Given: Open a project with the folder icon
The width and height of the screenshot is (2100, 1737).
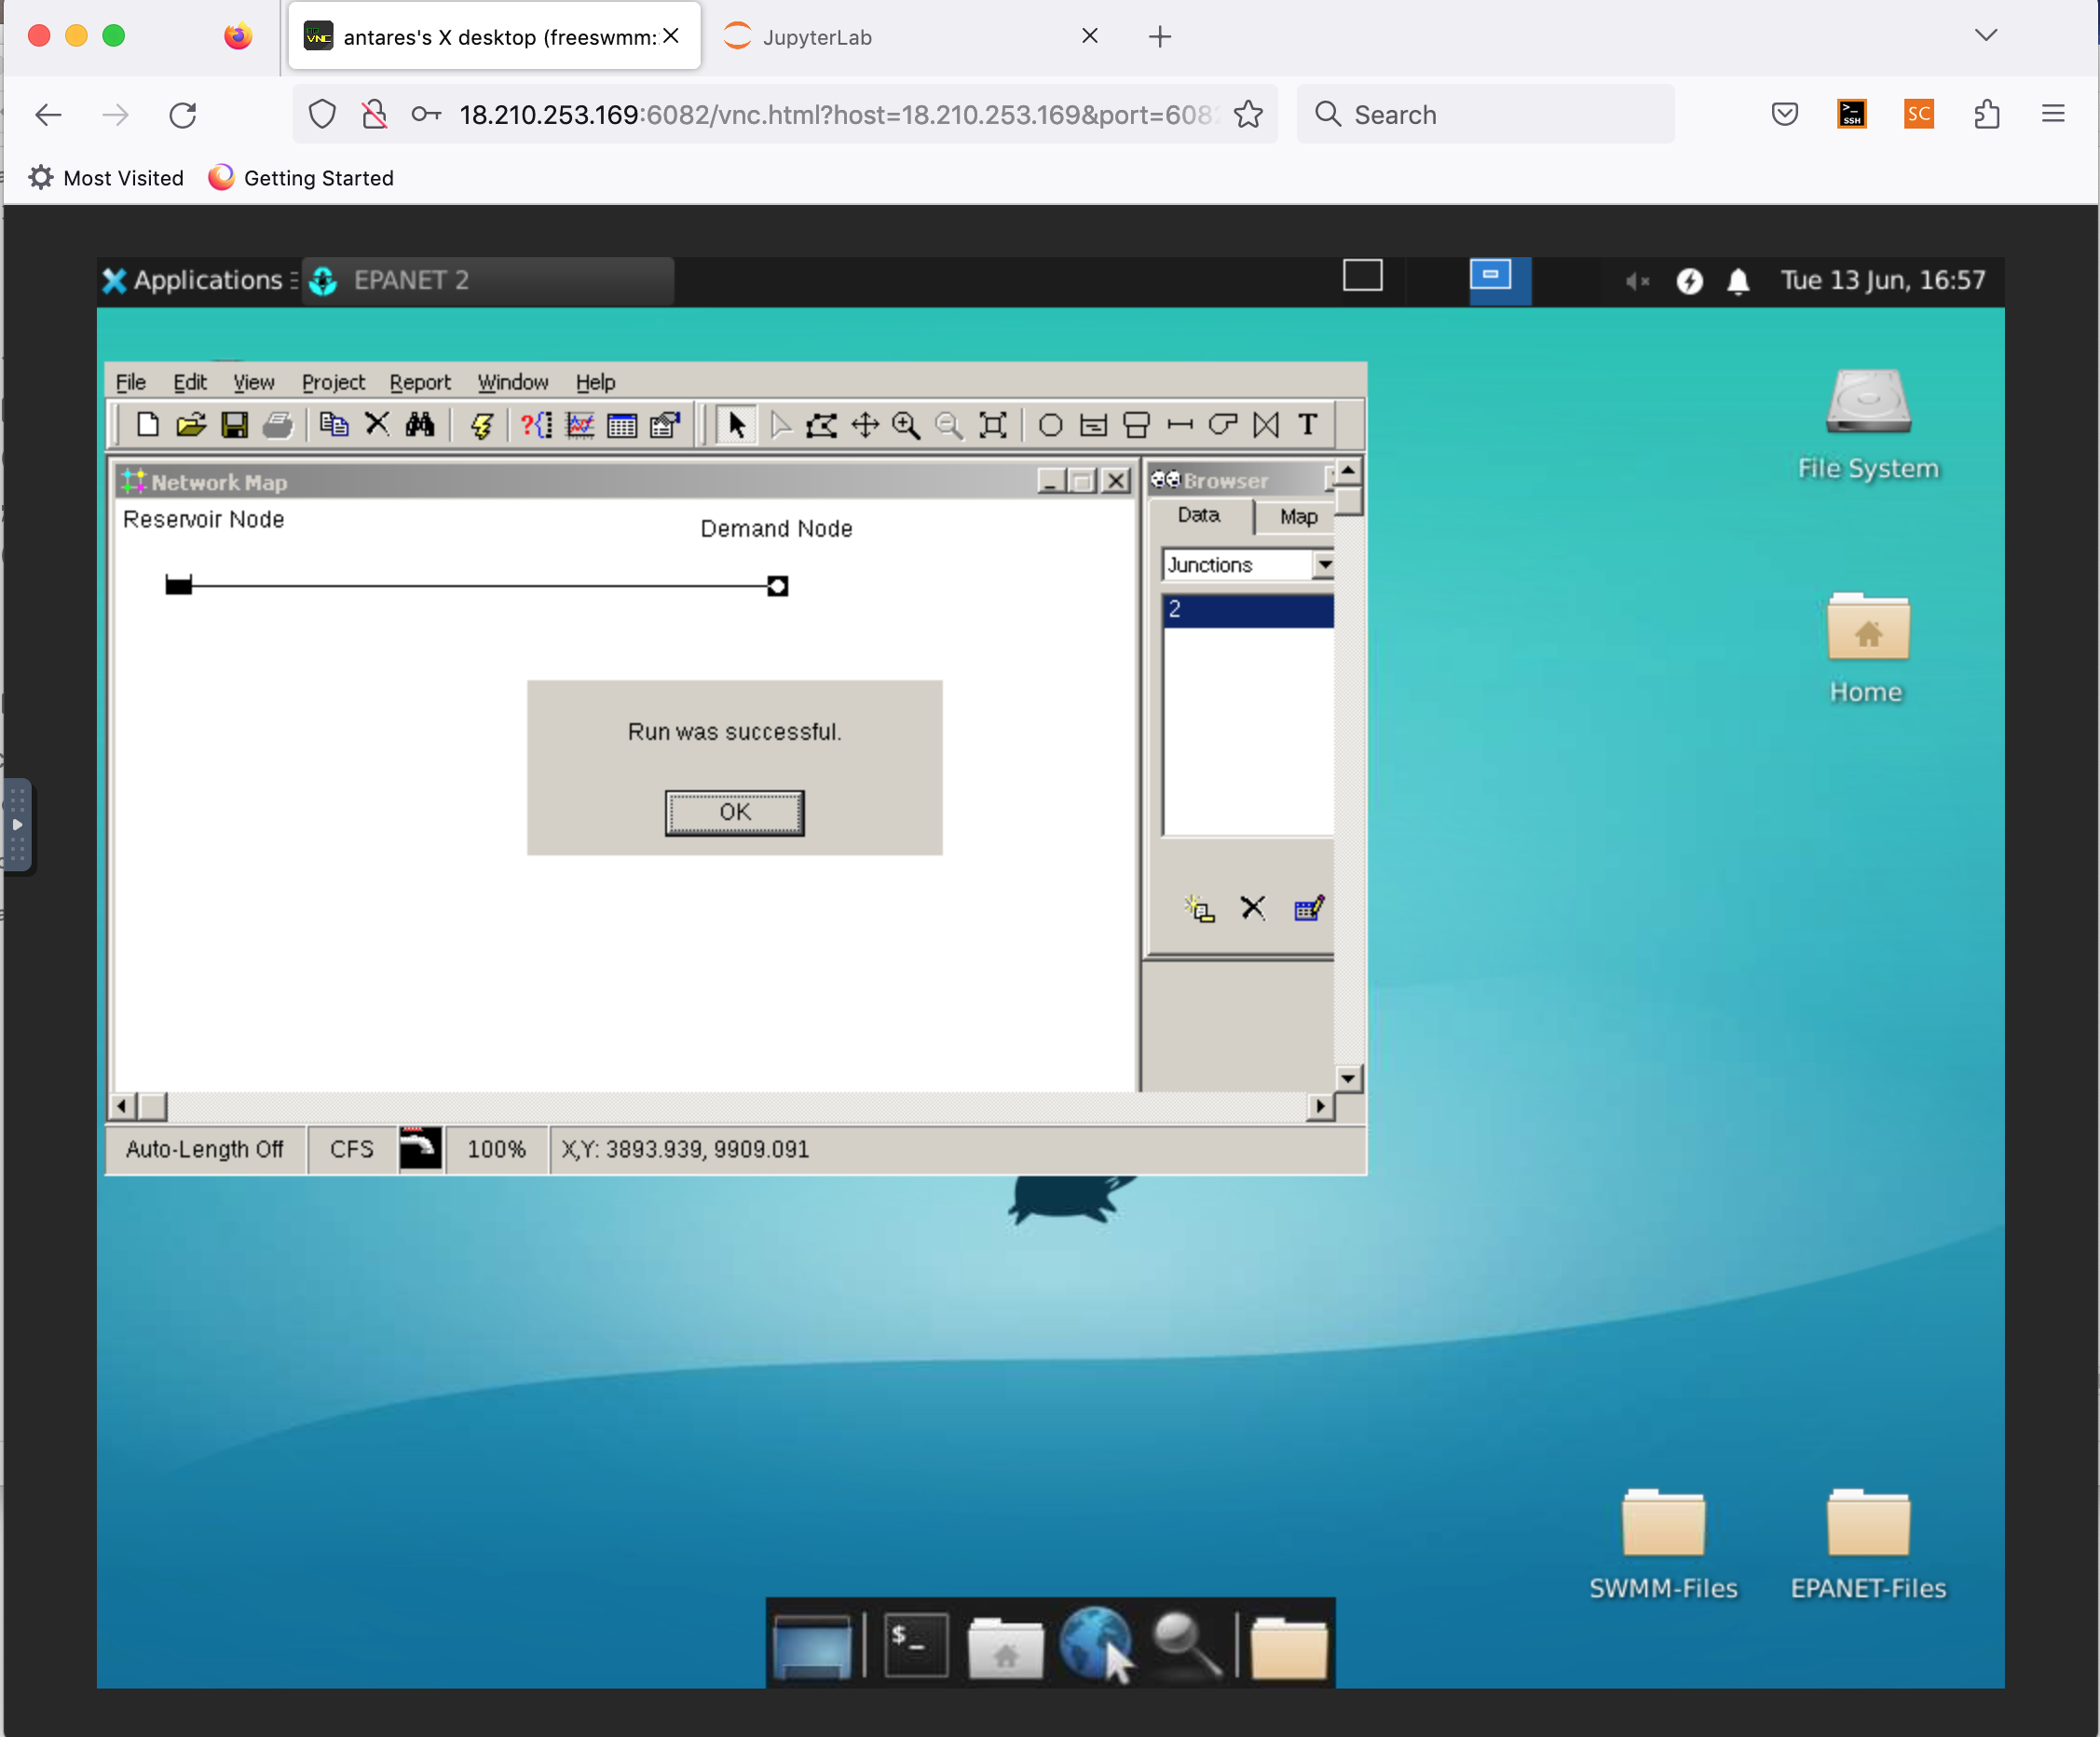Looking at the screenshot, I should [x=191, y=425].
